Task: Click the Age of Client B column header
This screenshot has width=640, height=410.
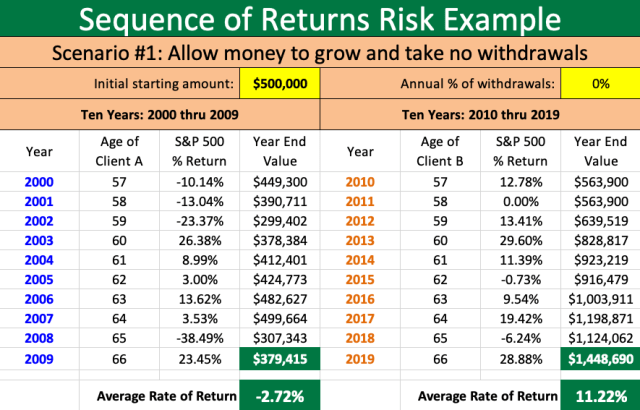Action: coord(440,152)
